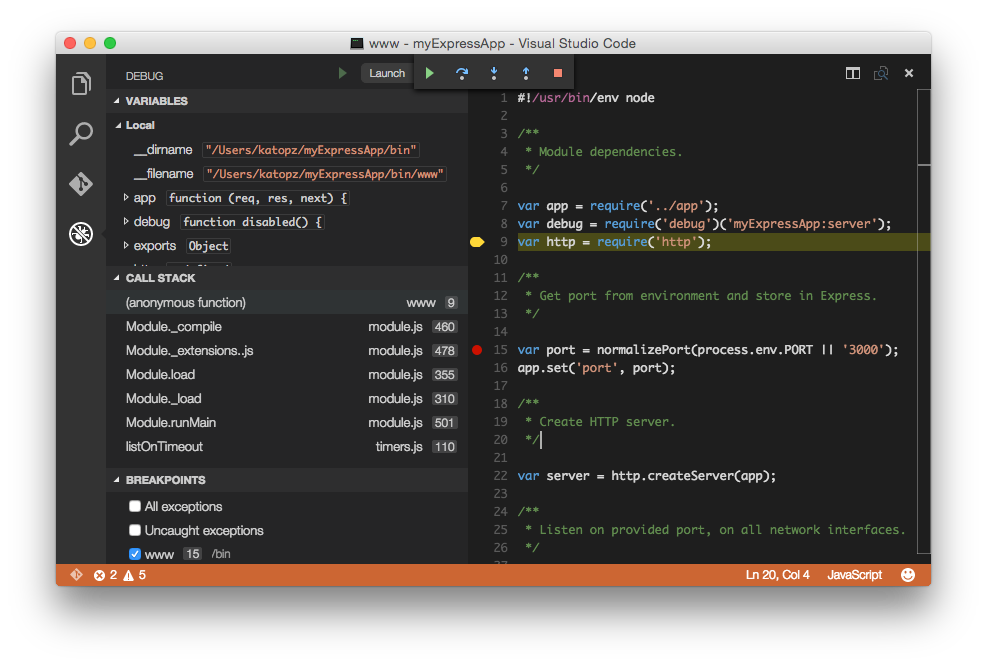Select the (anonymous function) stack frame
This screenshot has width=987, height=666.
(288, 302)
